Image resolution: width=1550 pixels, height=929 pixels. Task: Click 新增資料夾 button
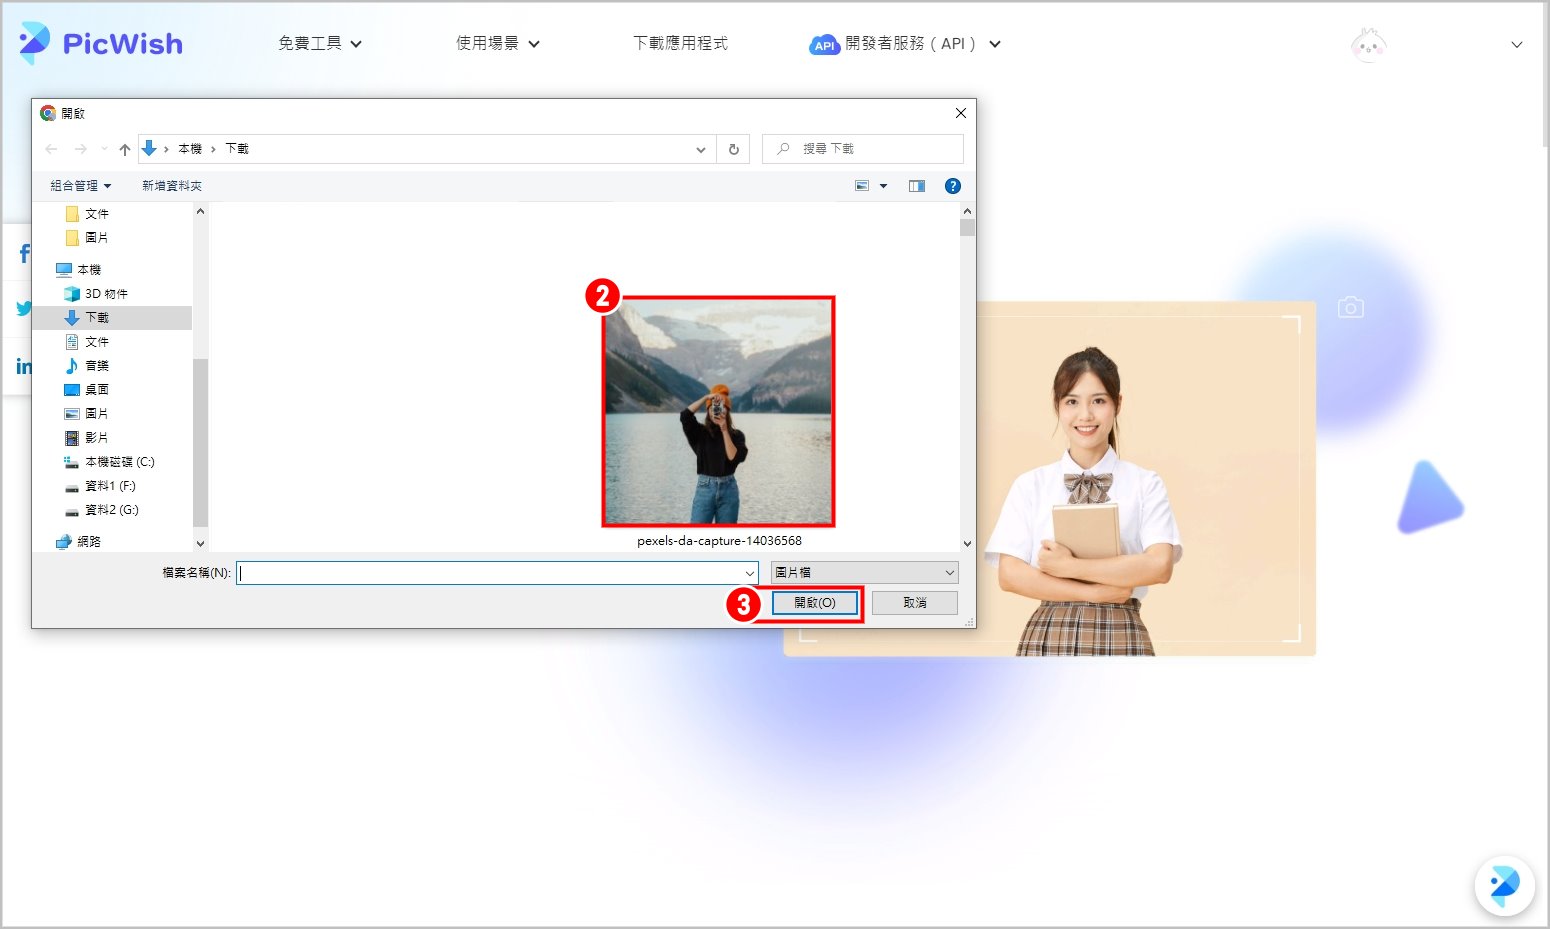click(x=172, y=186)
